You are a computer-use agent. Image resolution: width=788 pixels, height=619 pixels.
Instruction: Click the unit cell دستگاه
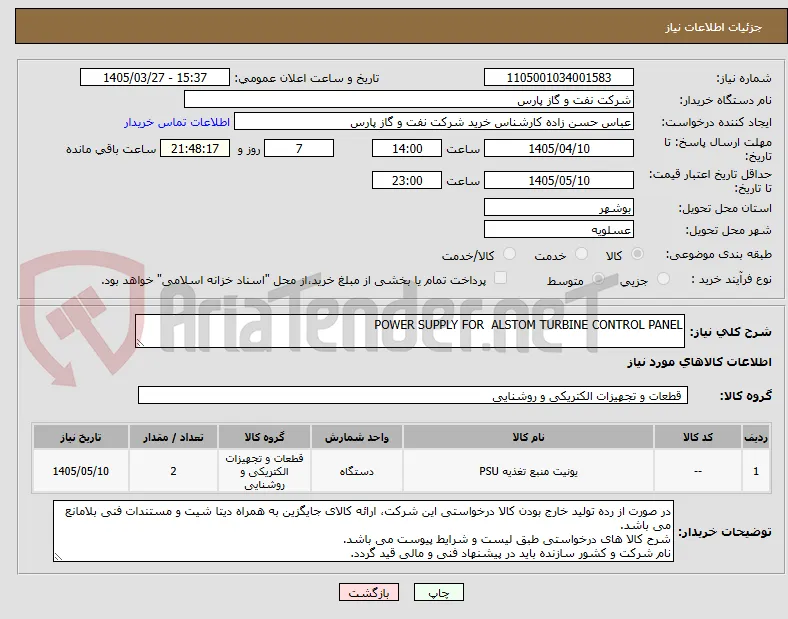point(356,471)
